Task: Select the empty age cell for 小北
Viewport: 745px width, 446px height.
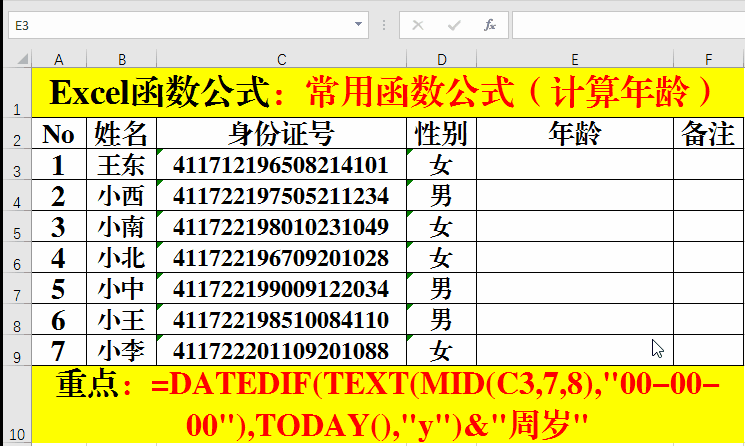Action: click(575, 257)
